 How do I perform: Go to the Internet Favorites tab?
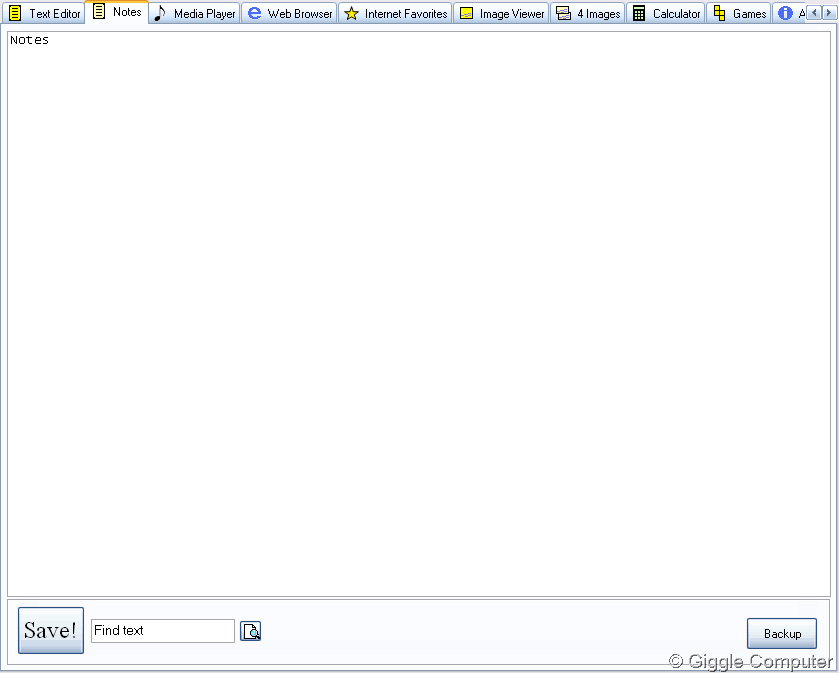[x=395, y=13]
